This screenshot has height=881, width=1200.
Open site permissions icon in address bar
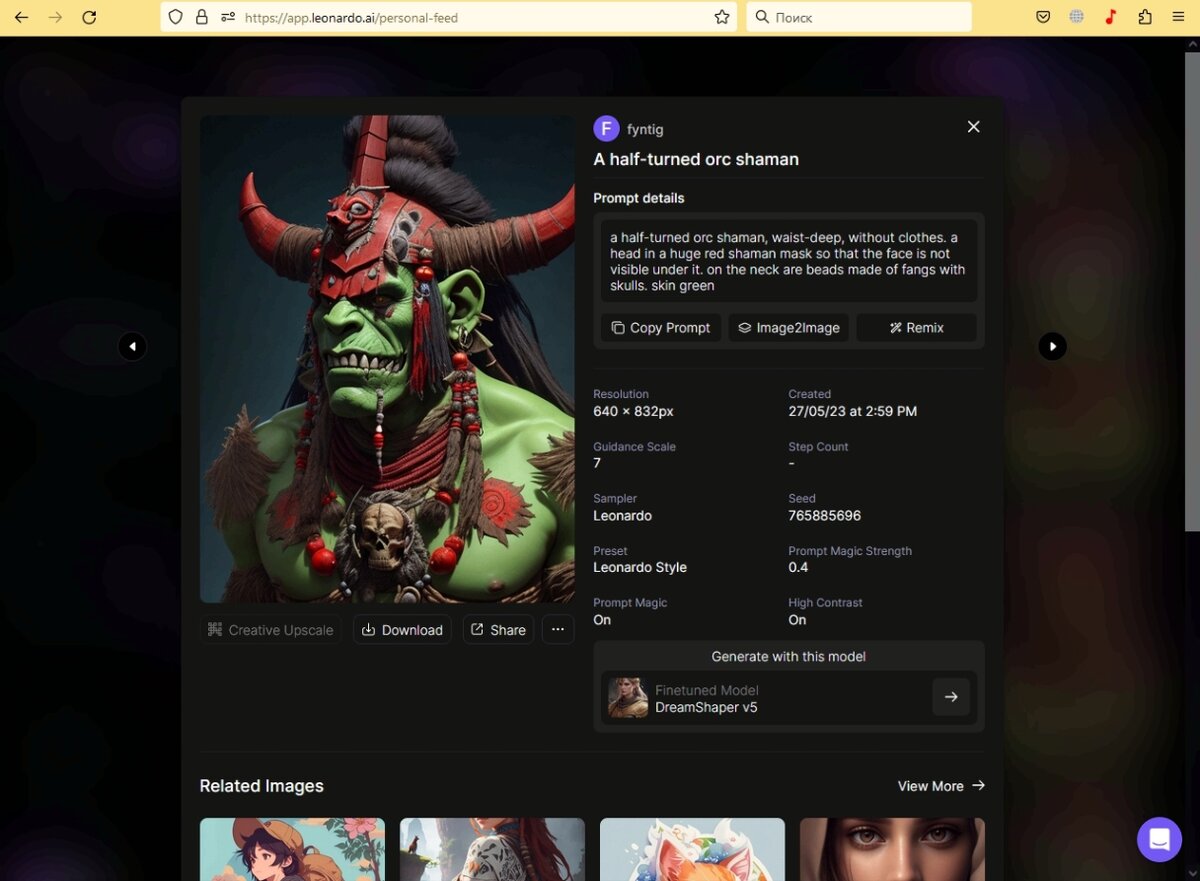(x=228, y=17)
